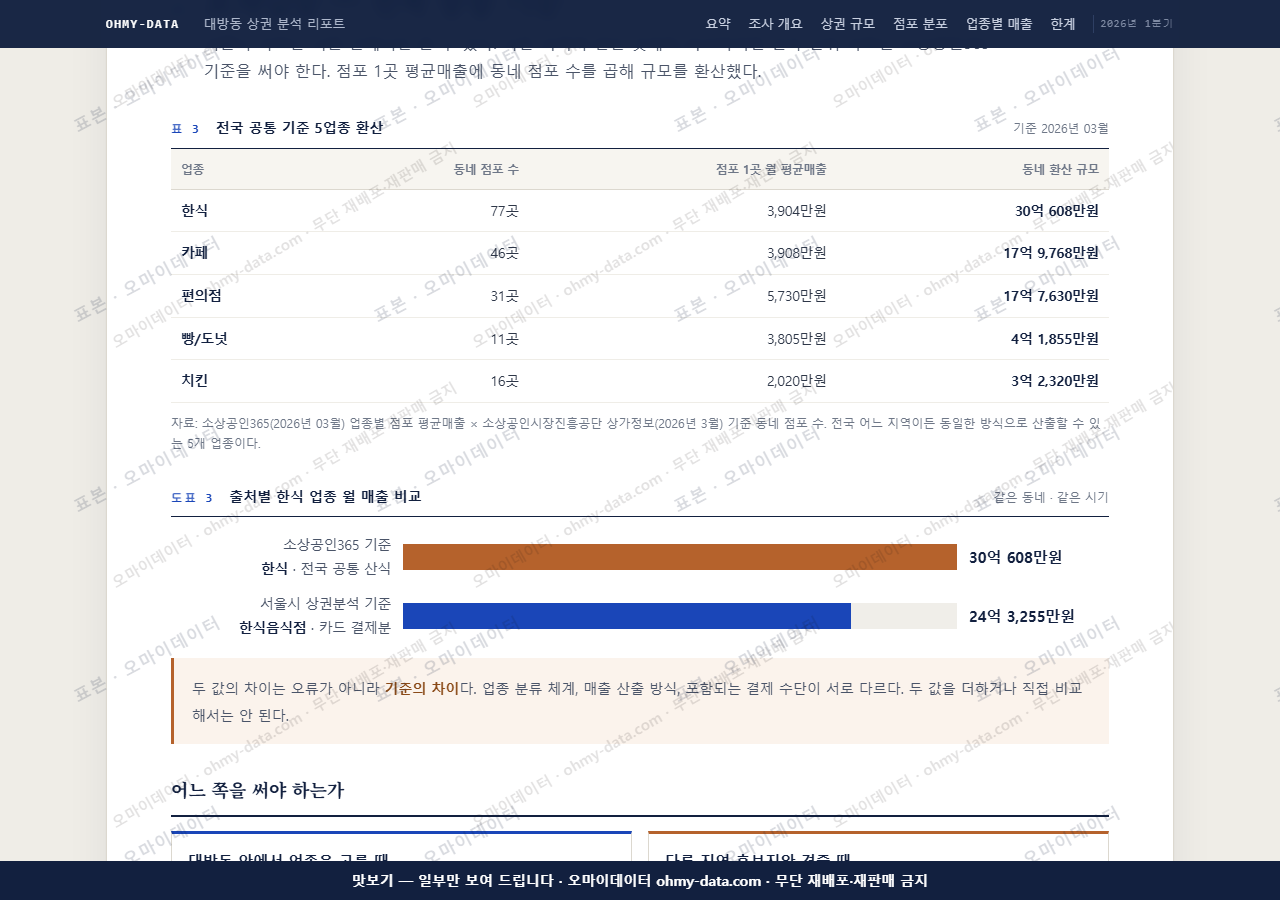Click the 77곳 store count cell
This screenshot has width=1280, height=900.
(504, 211)
